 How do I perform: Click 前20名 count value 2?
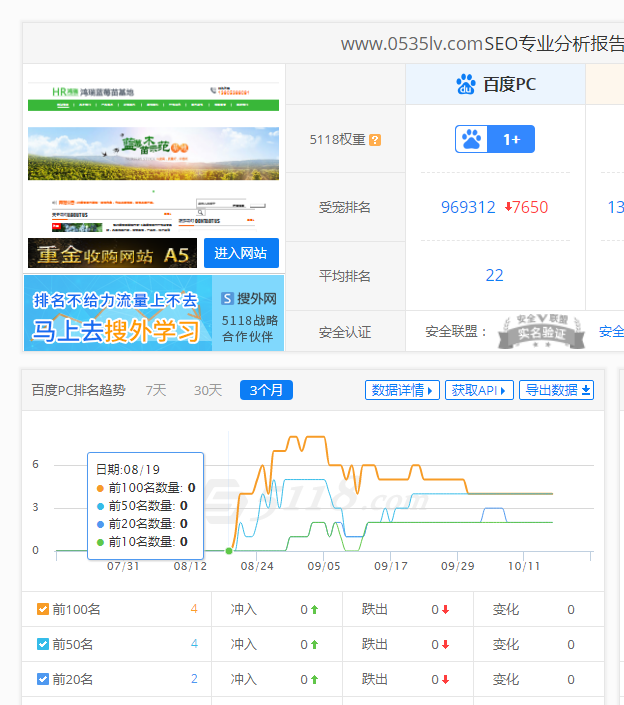194,679
